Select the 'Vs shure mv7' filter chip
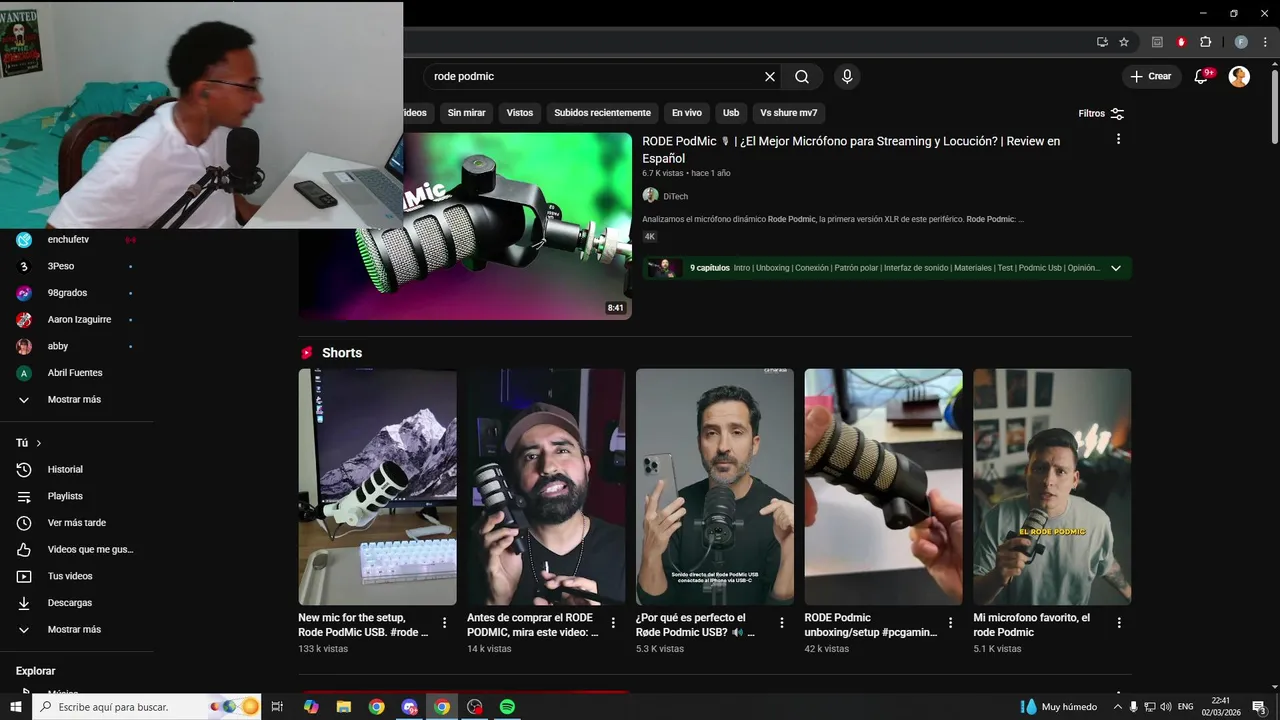Image resolution: width=1280 pixels, height=720 pixels. (788, 113)
